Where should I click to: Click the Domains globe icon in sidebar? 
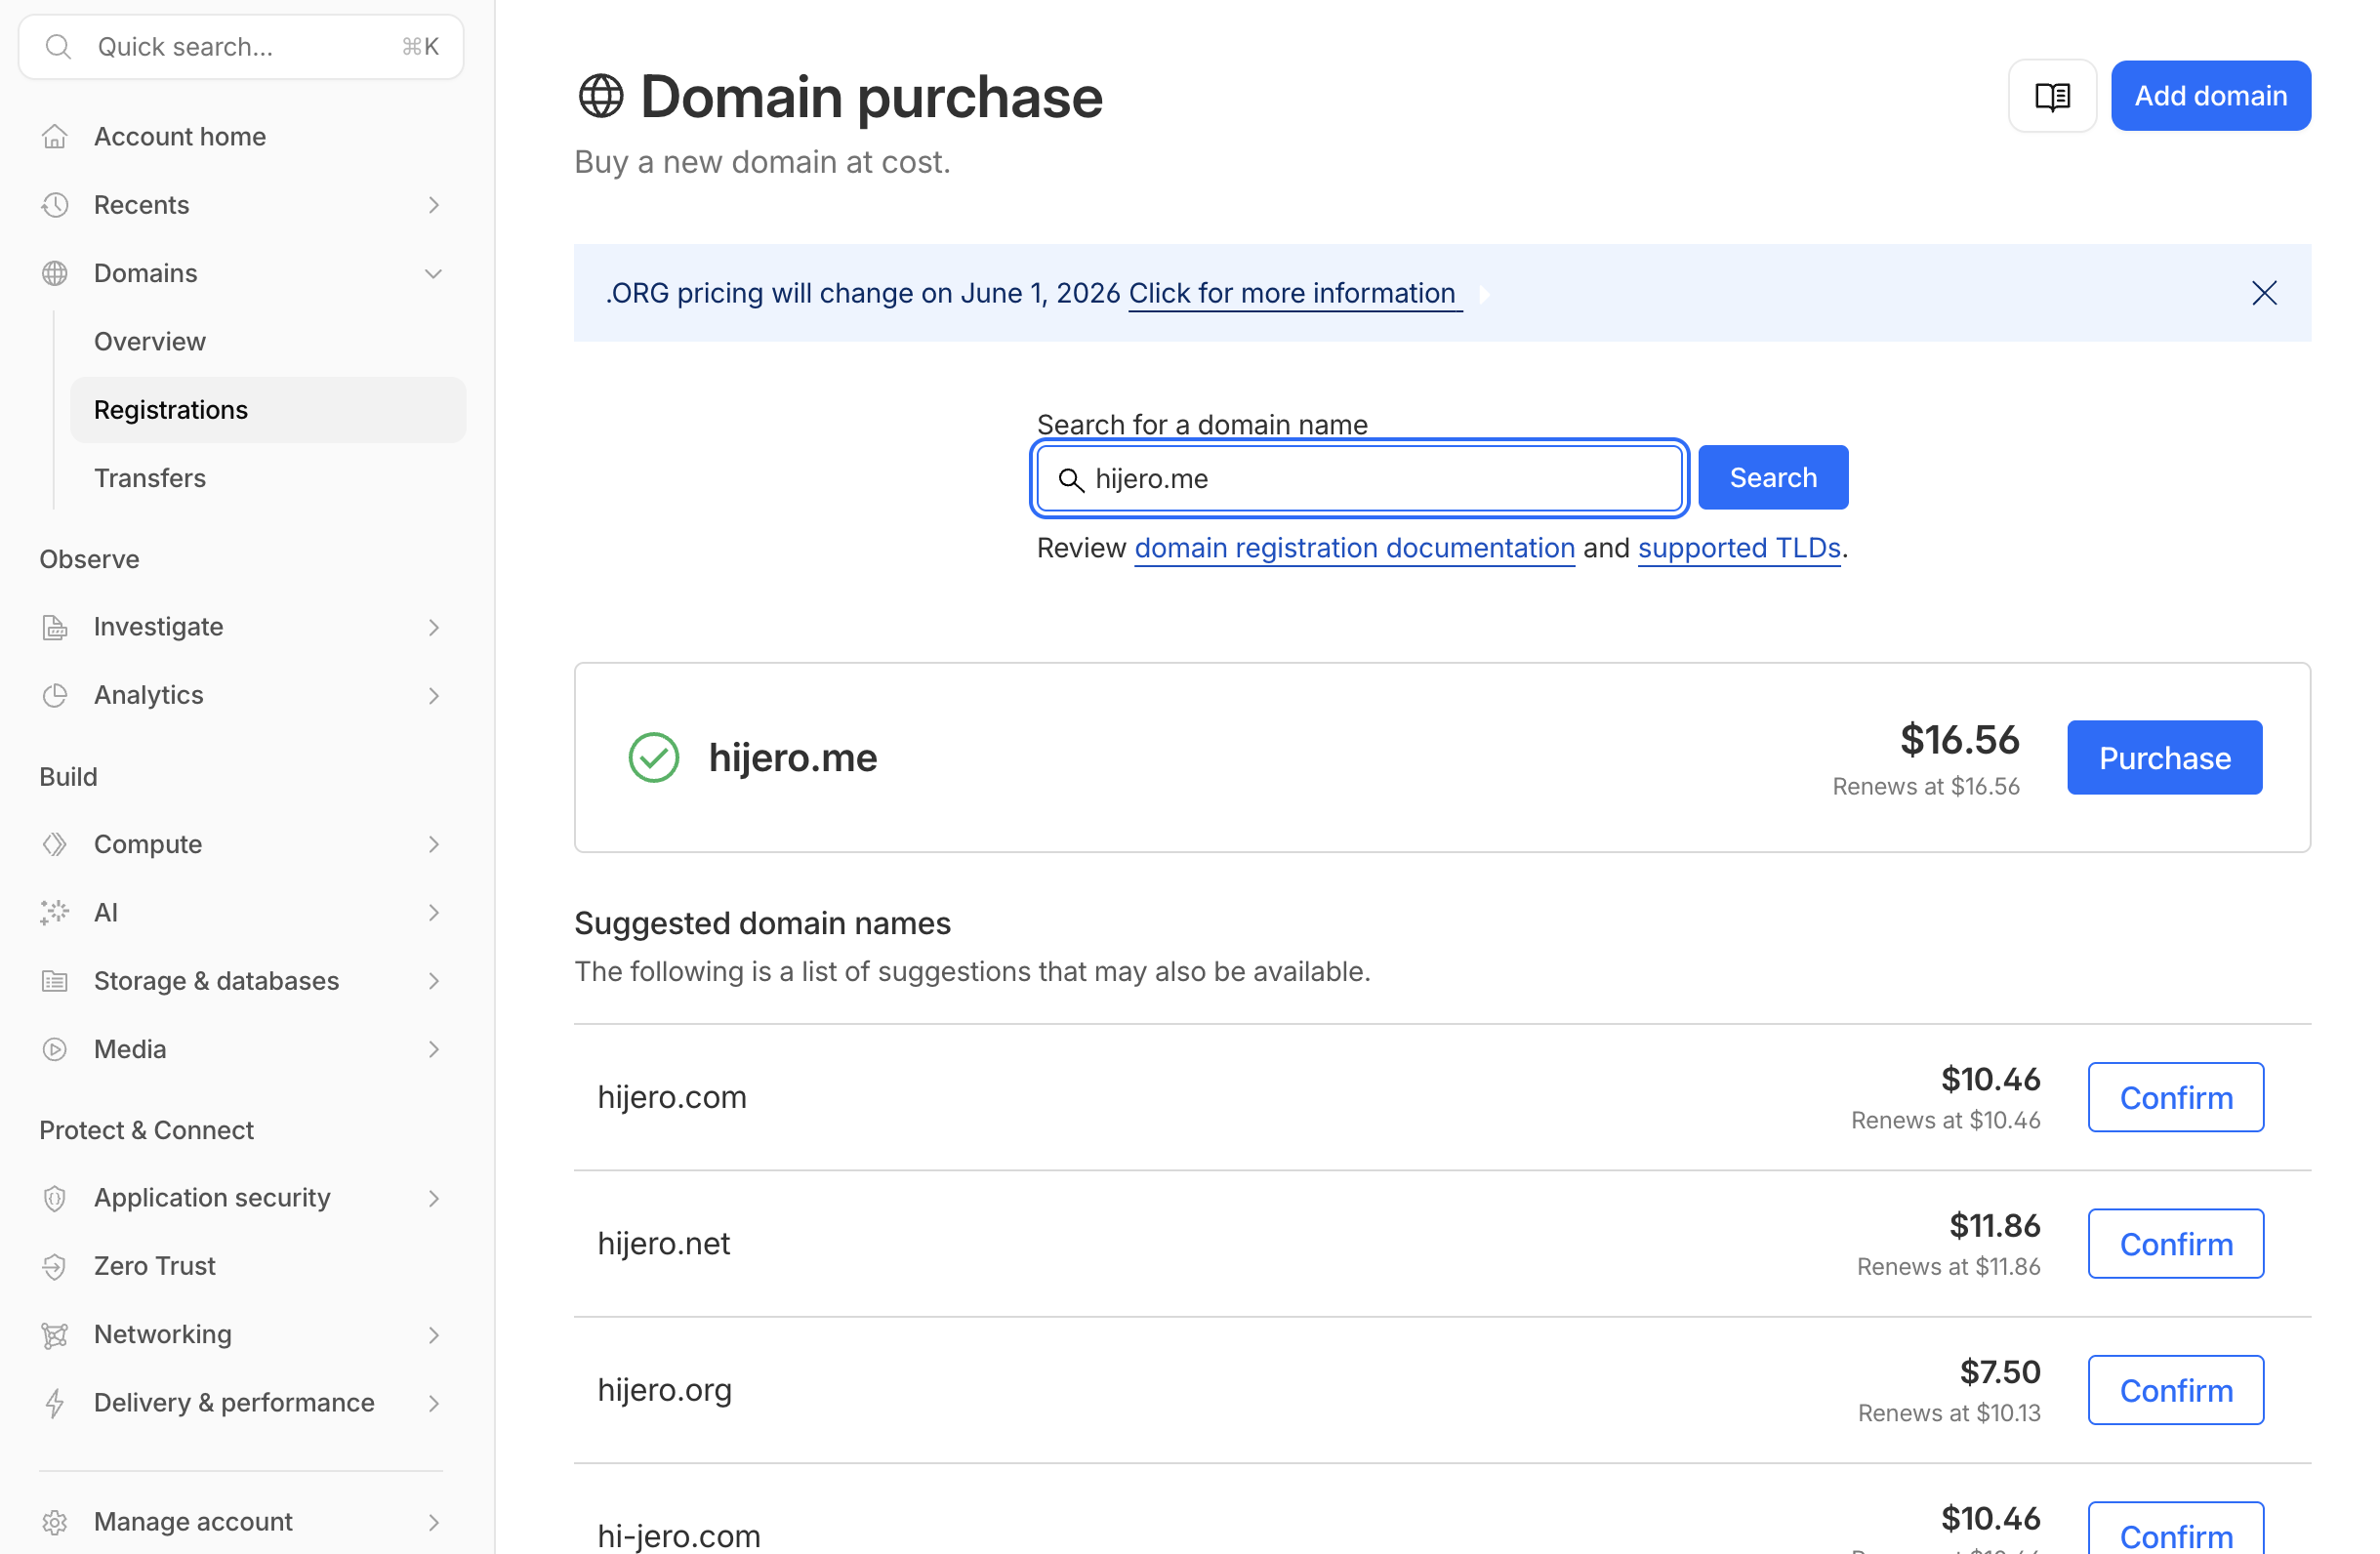(55, 273)
